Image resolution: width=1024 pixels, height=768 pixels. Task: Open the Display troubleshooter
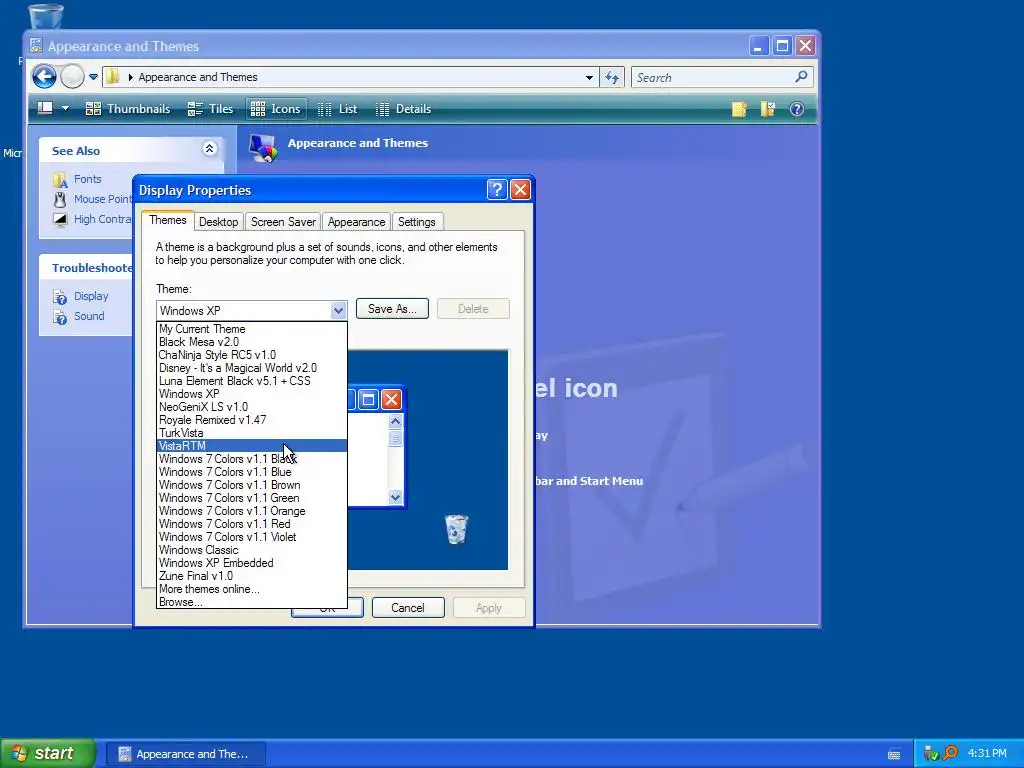pos(91,296)
